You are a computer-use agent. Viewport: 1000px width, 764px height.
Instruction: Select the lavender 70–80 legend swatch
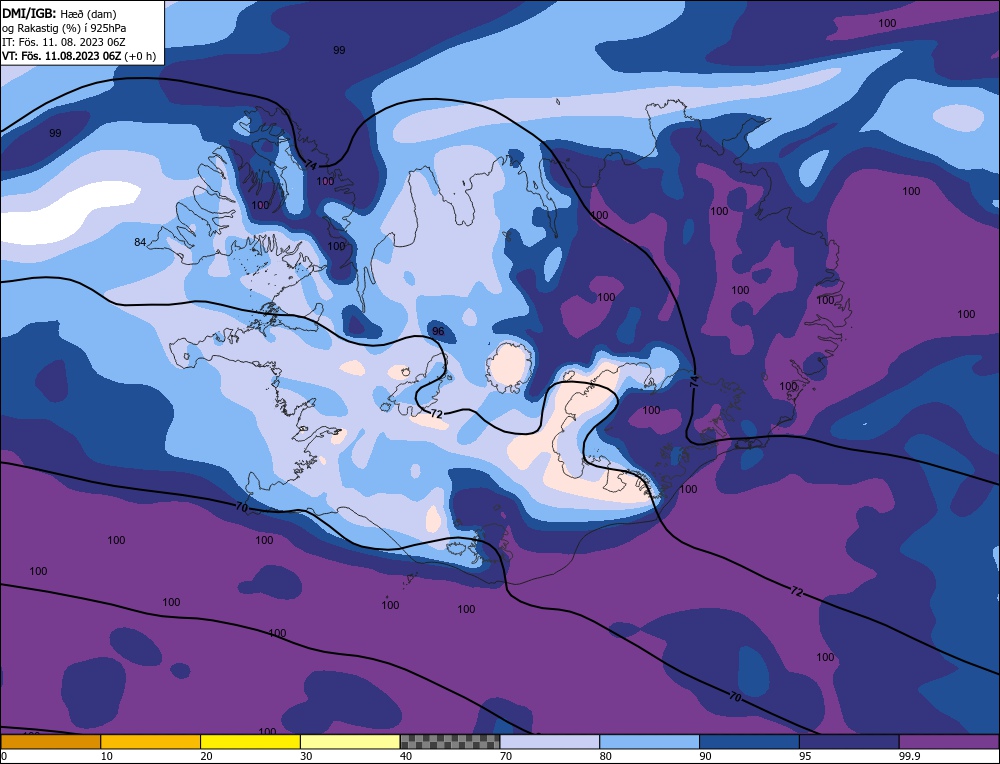(550, 742)
